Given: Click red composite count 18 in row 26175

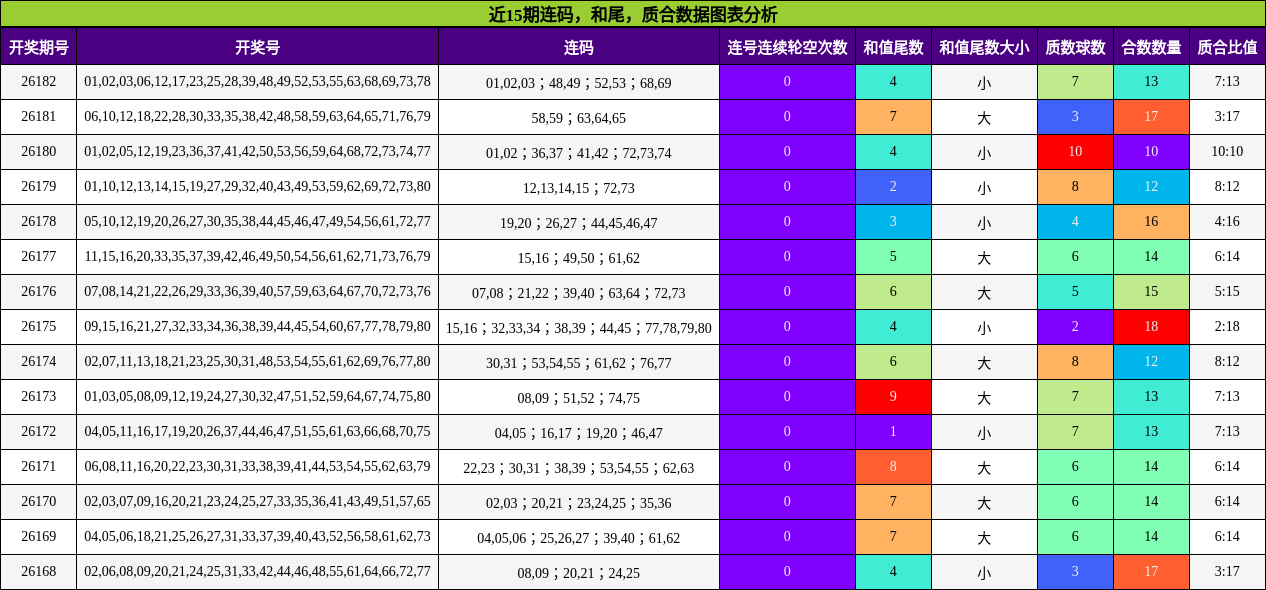Looking at the screenshot, I should click(x=1151, y=327).
